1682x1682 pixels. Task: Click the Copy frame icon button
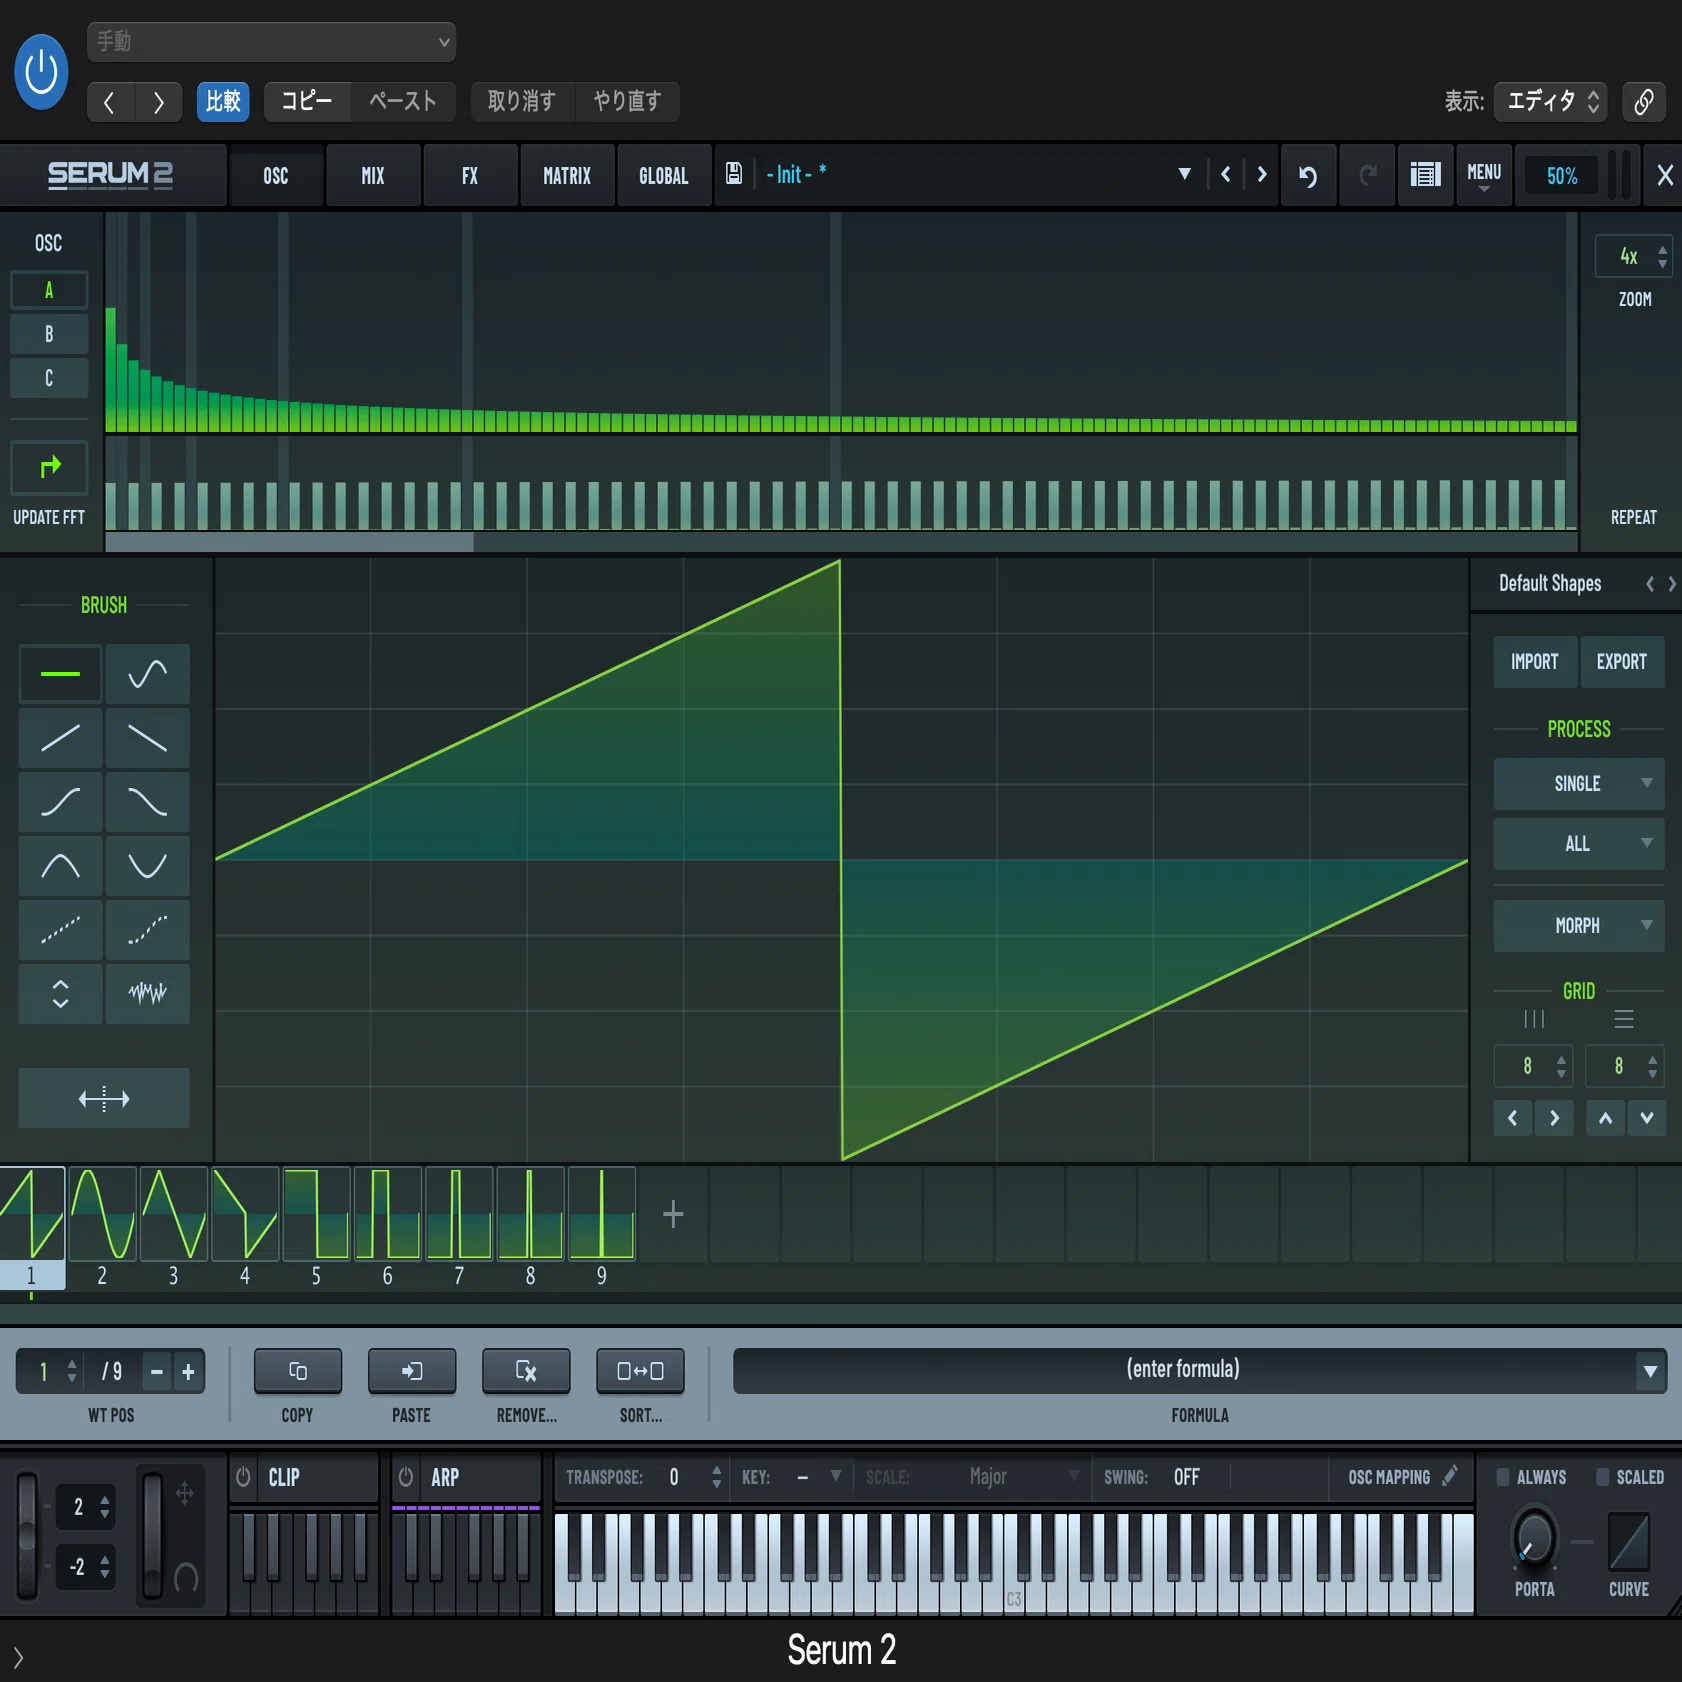(x=297, y=1371)
